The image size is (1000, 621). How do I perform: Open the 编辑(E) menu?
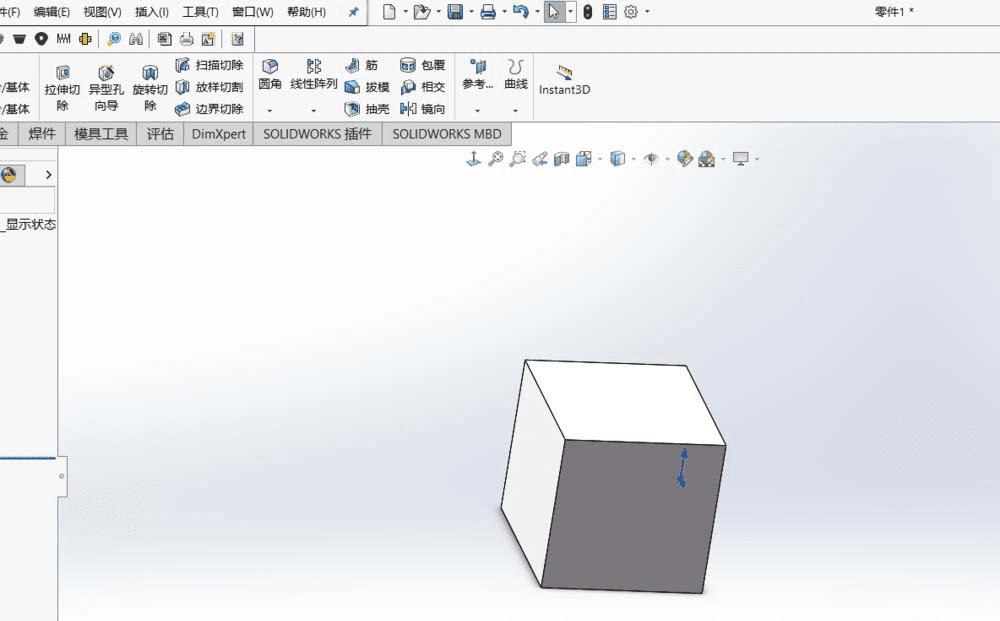pyautogui.click(x=52, y=12)
